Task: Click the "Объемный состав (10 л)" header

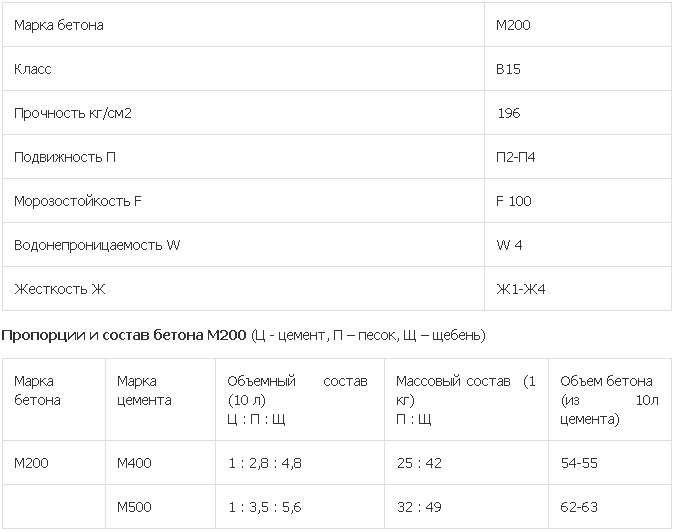Action: [x=297, y=390]
